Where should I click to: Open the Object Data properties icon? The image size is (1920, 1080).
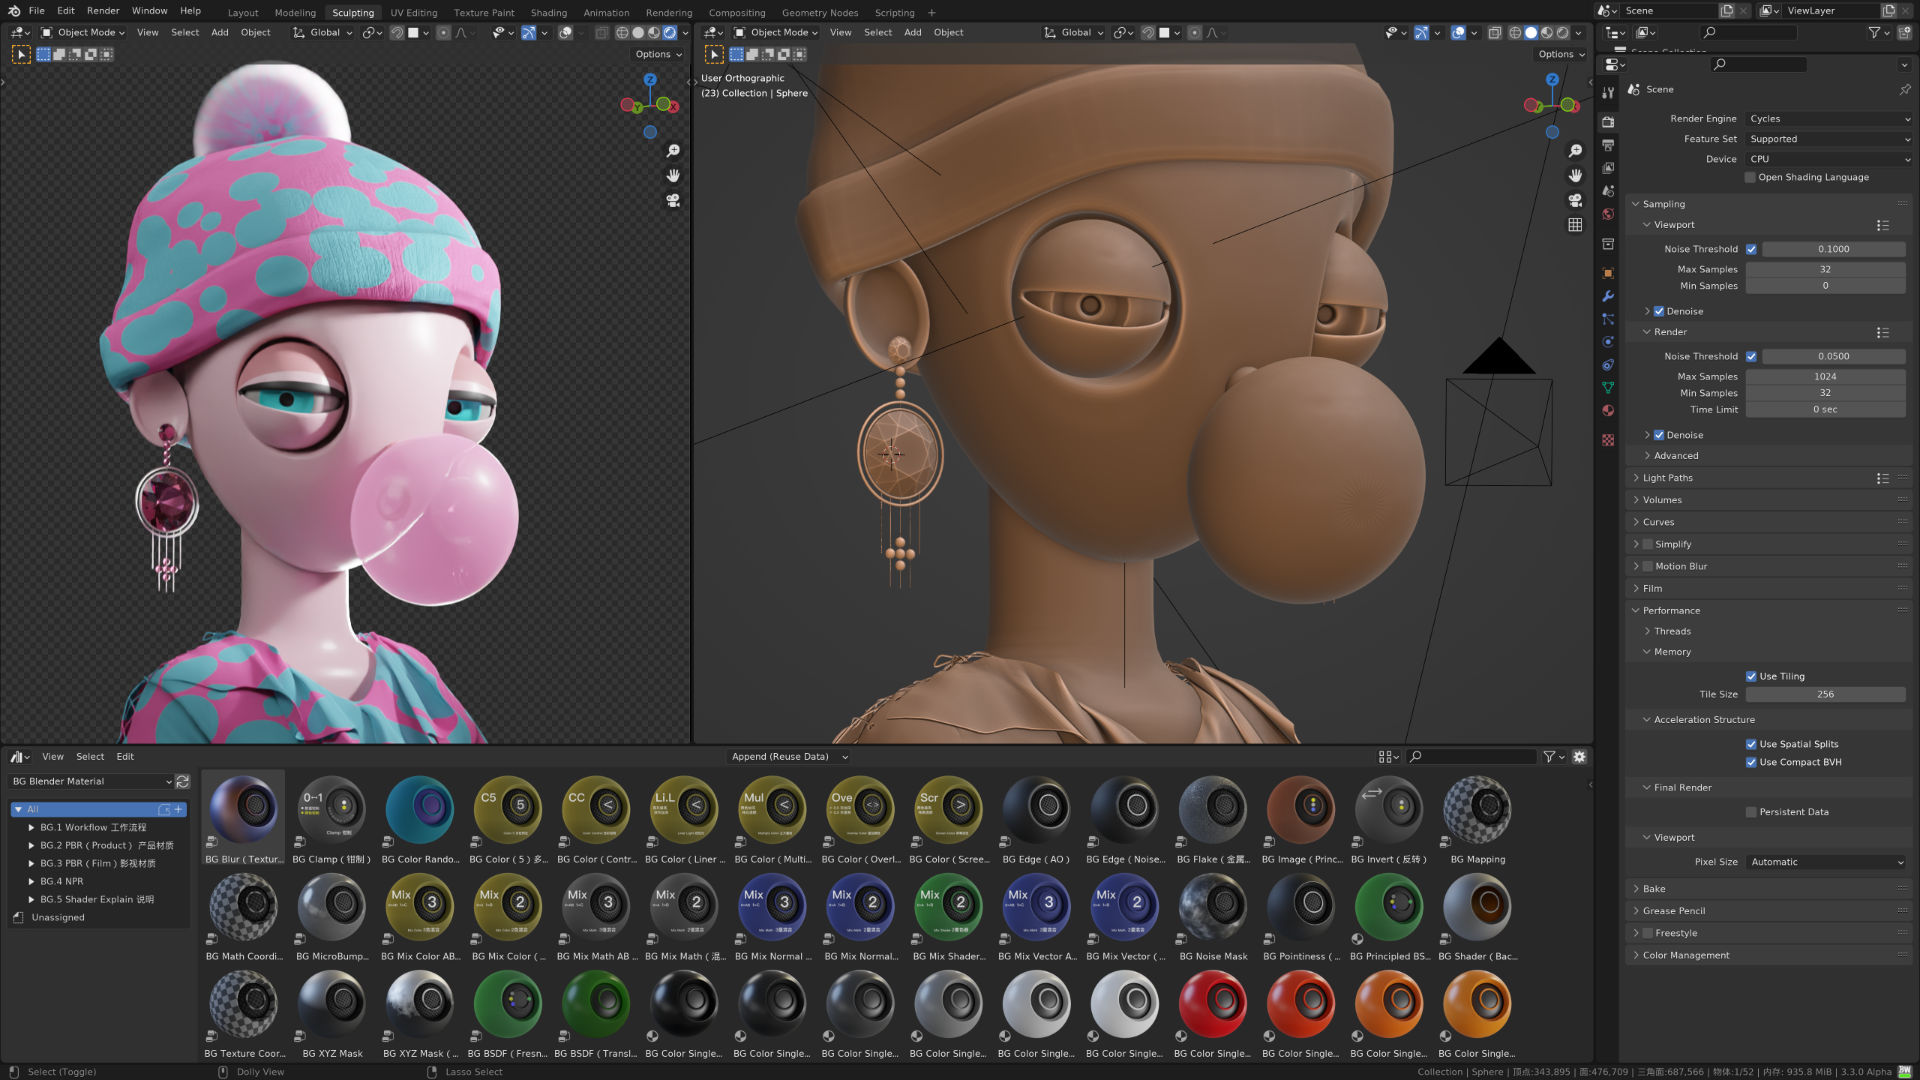coord(1608,388)
